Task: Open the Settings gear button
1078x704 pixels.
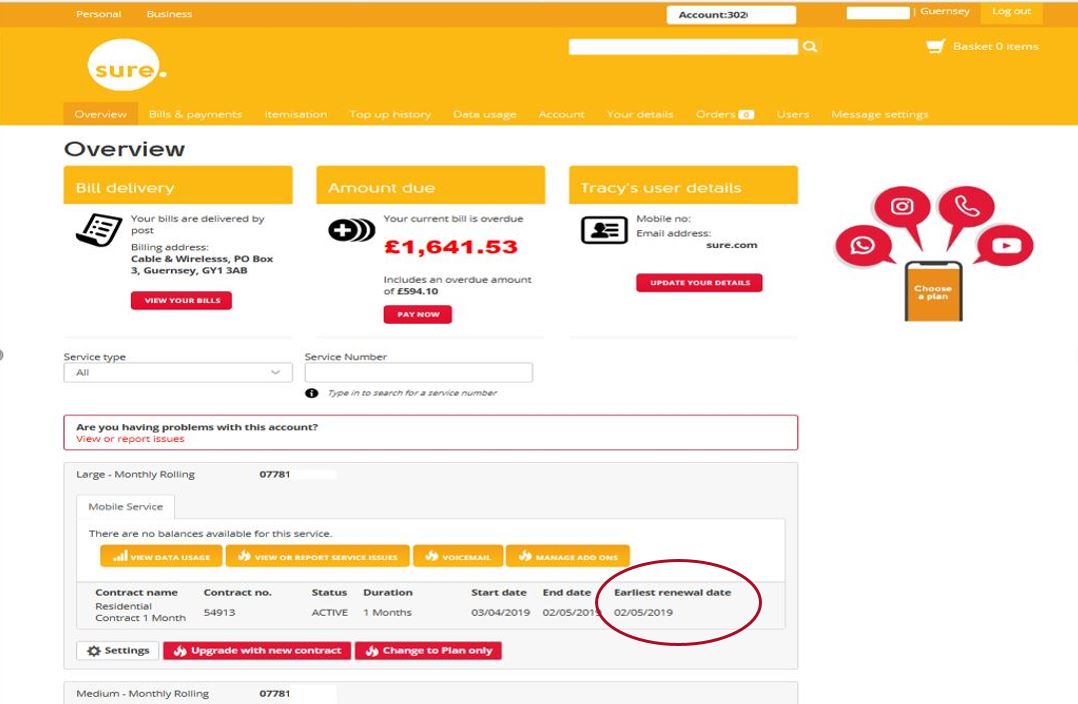Action: (118, 651)
